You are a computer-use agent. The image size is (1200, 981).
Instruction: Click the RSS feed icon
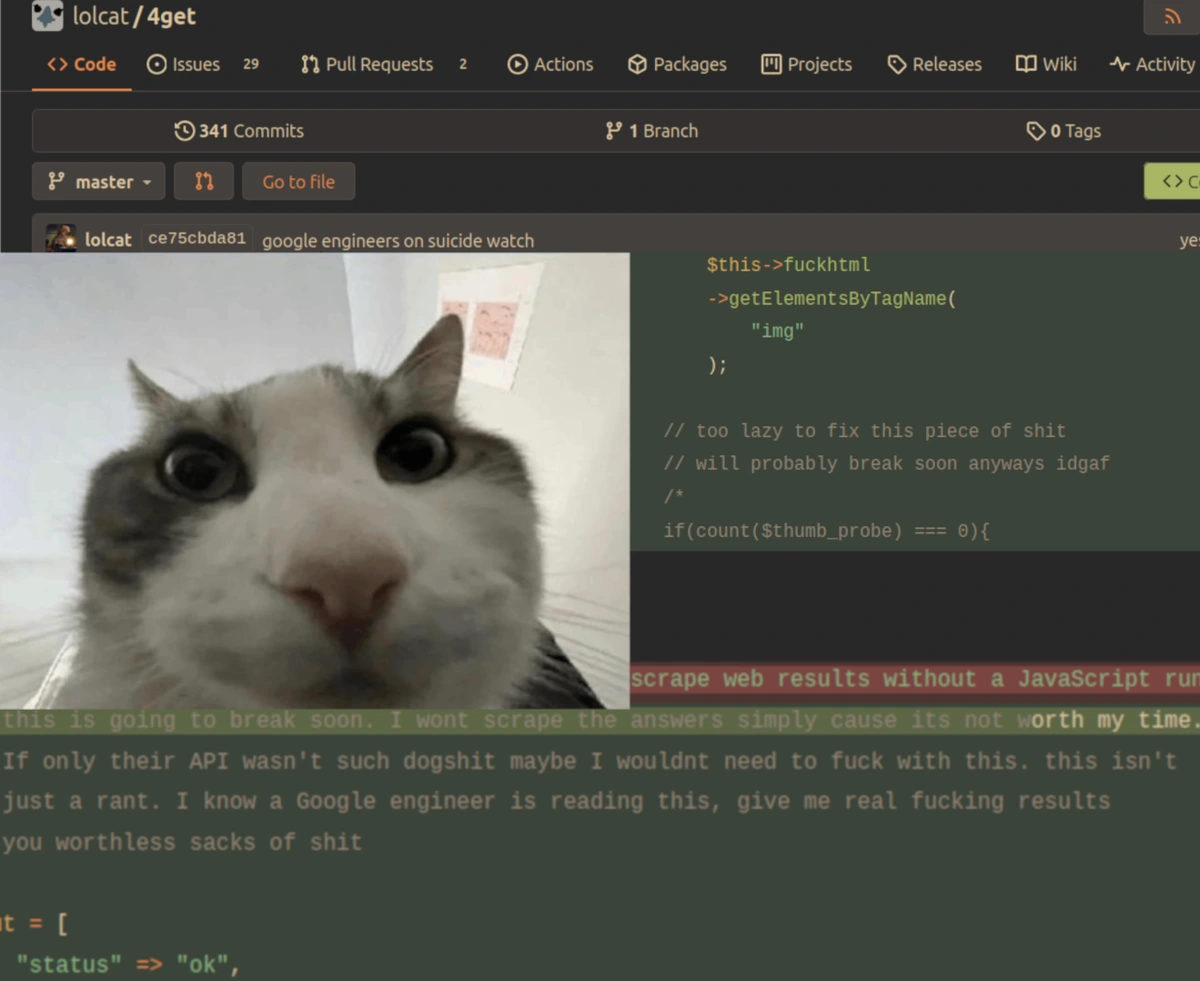tap(1172, 17)
